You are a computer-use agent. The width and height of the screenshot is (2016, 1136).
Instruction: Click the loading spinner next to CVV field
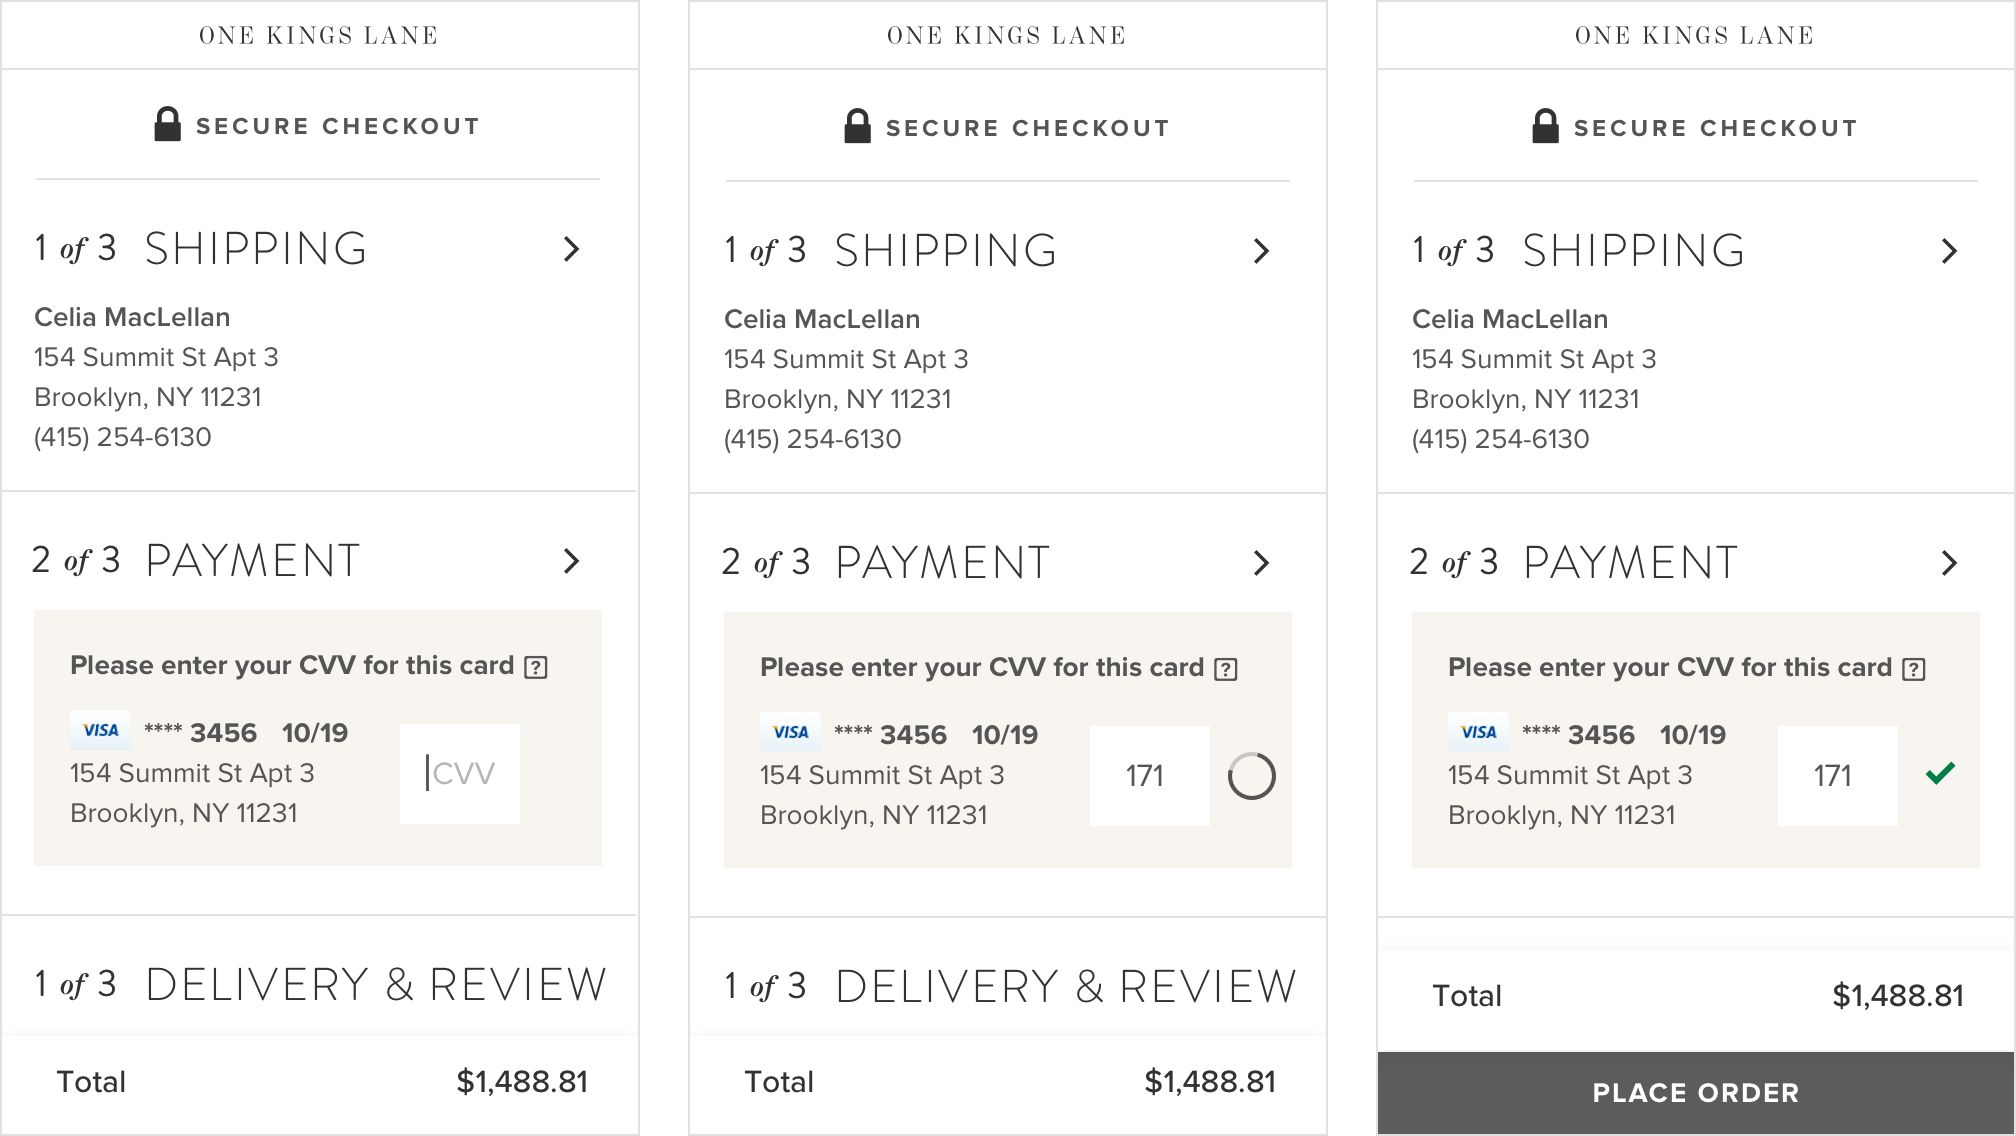click(x=1251, y=776)
